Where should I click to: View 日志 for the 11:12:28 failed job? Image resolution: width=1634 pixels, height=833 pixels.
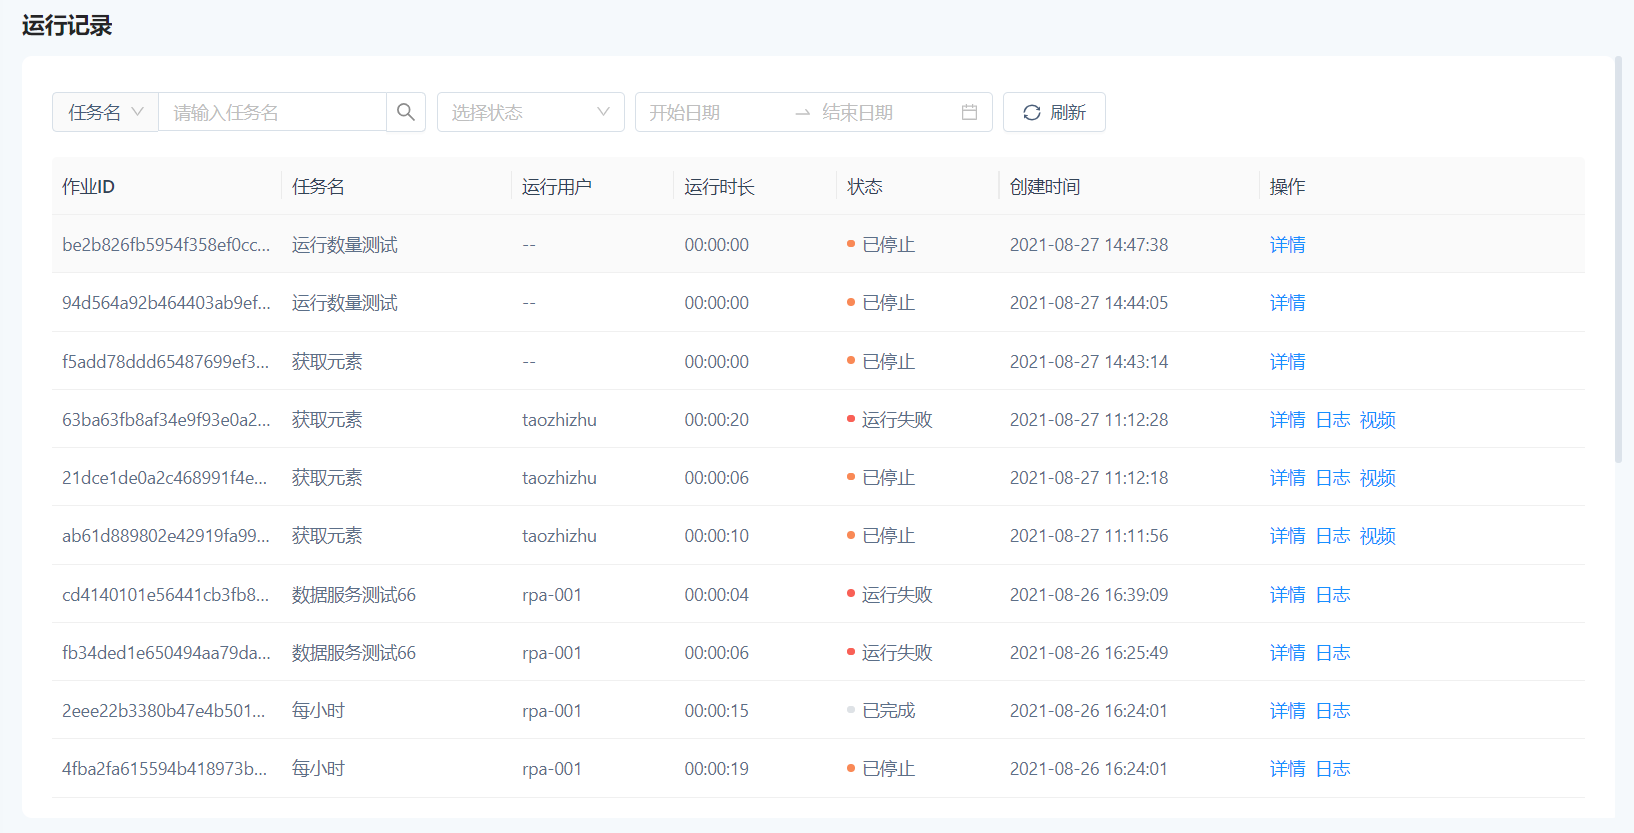pos(1332,420)
